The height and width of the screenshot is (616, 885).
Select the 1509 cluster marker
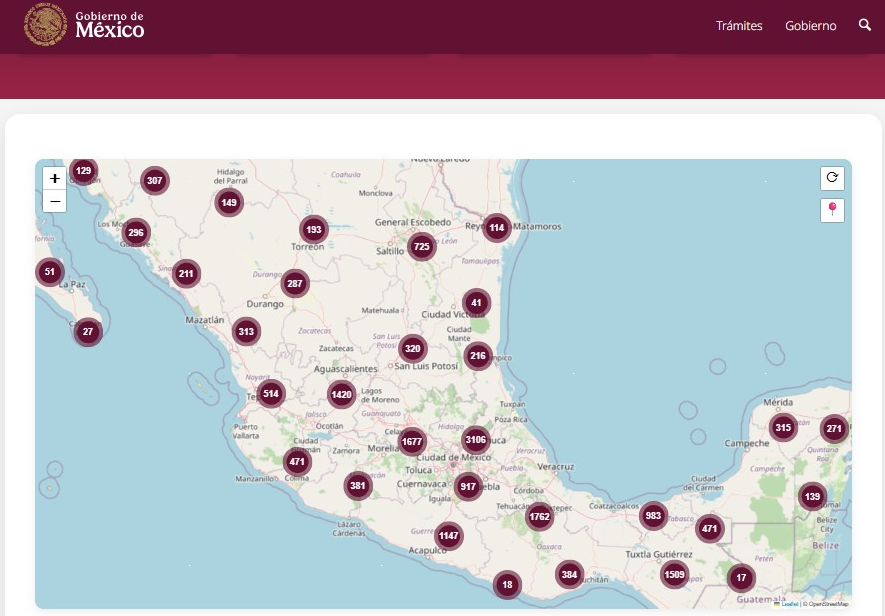[674, 574]
